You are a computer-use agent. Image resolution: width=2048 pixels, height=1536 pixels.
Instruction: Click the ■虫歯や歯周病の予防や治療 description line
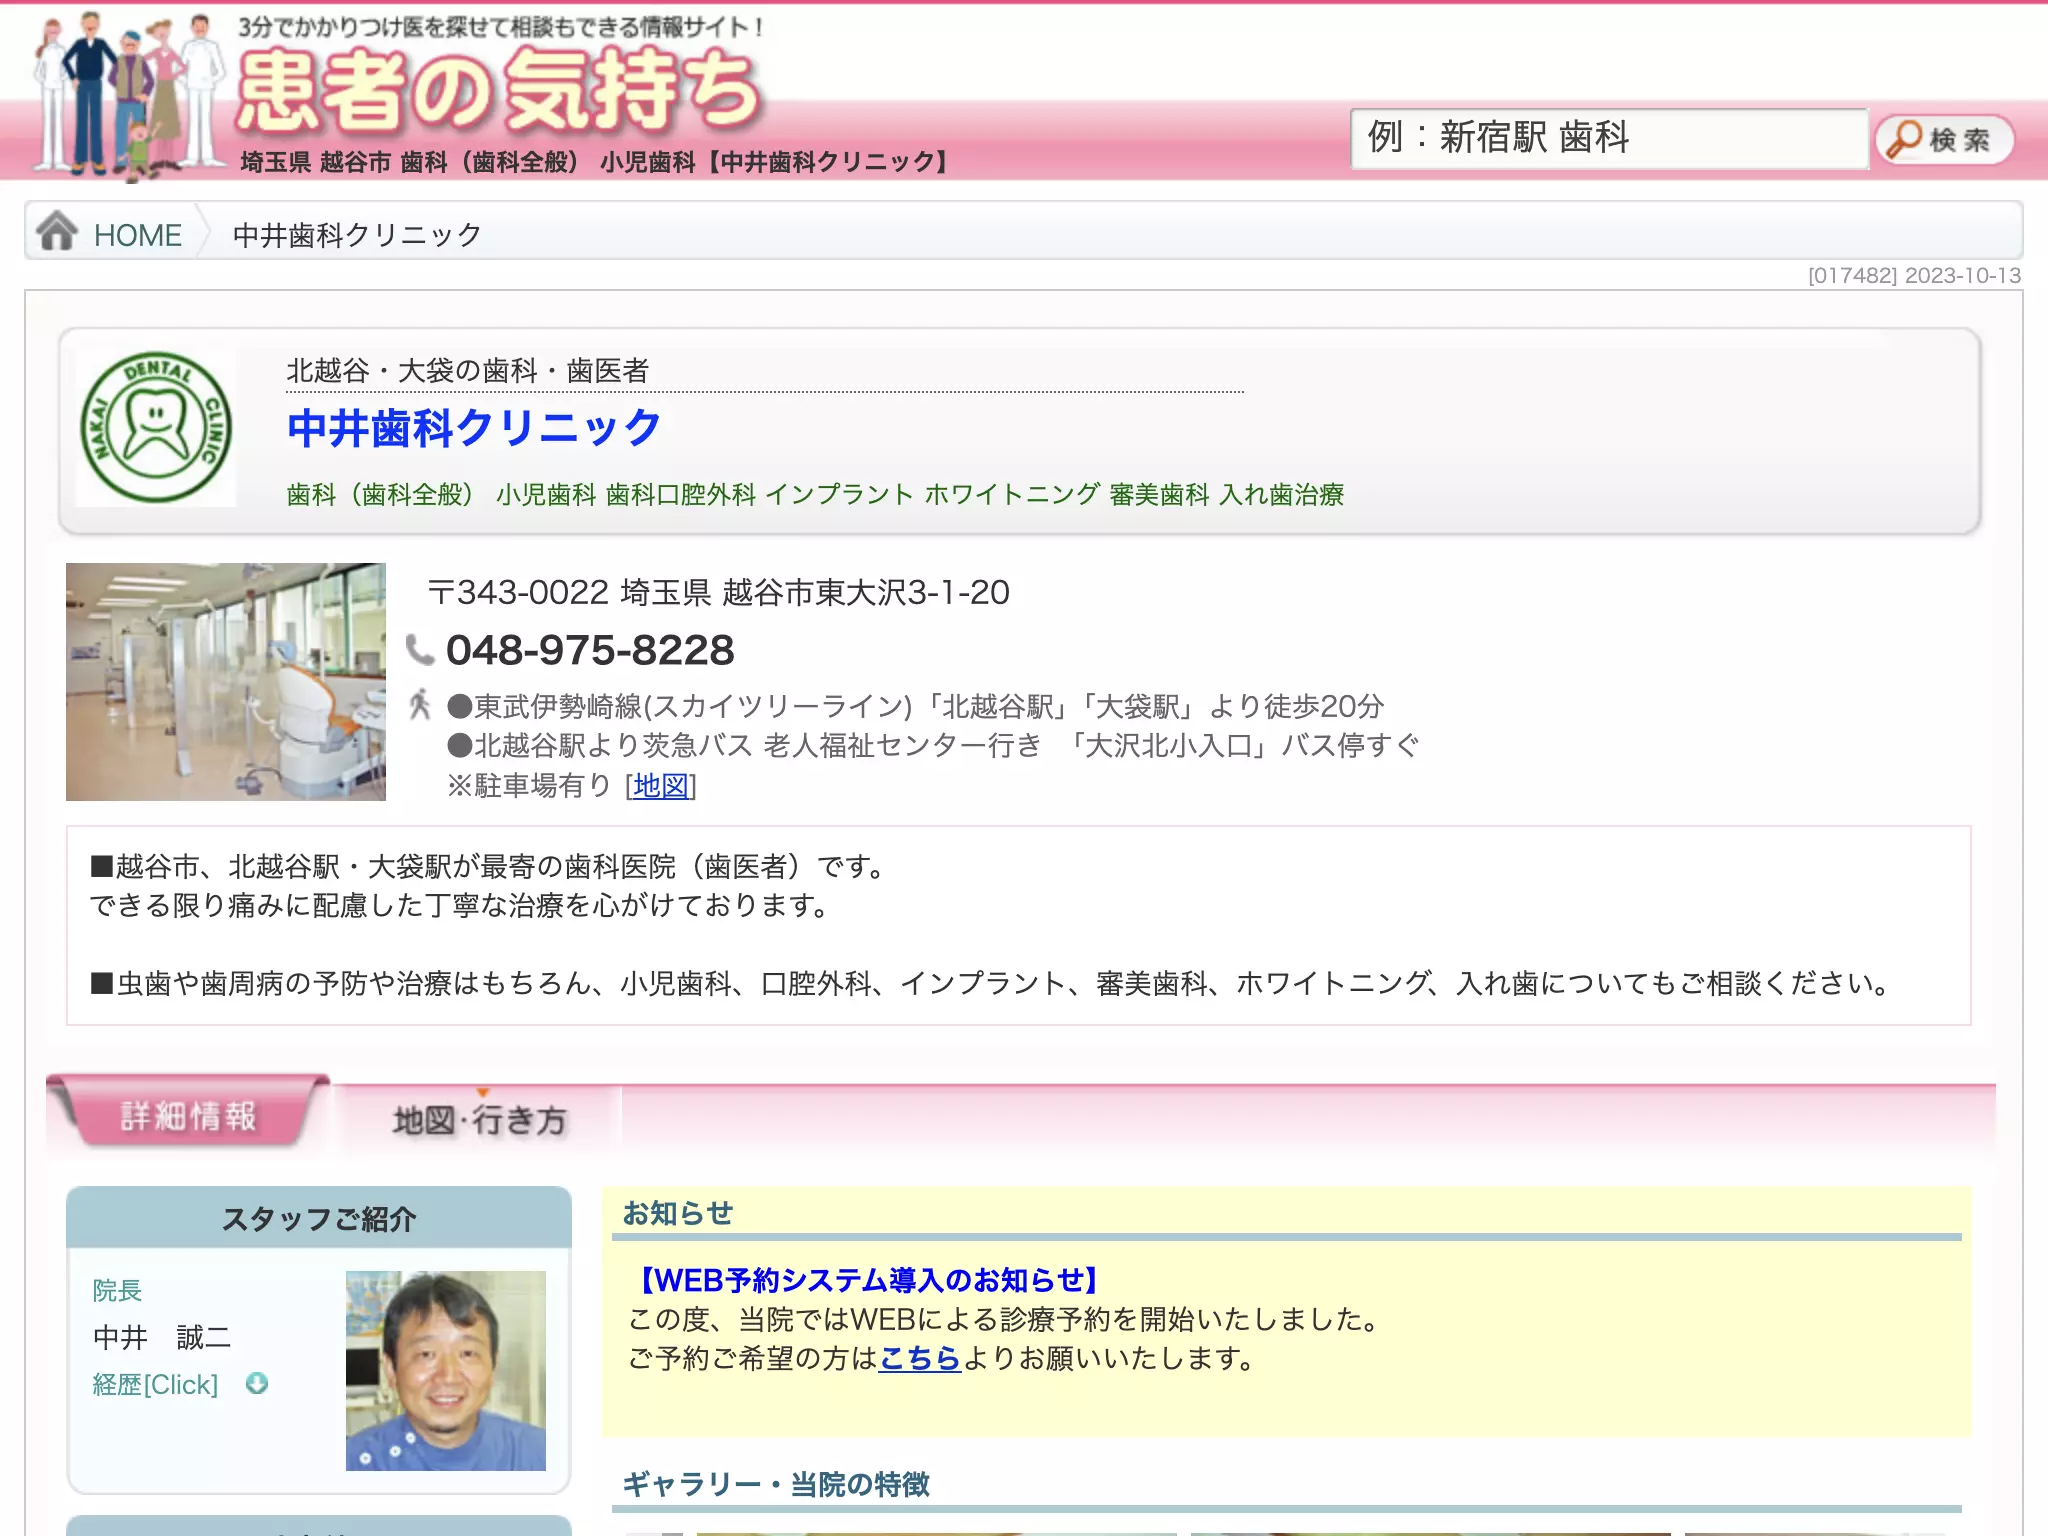point(992,983)
